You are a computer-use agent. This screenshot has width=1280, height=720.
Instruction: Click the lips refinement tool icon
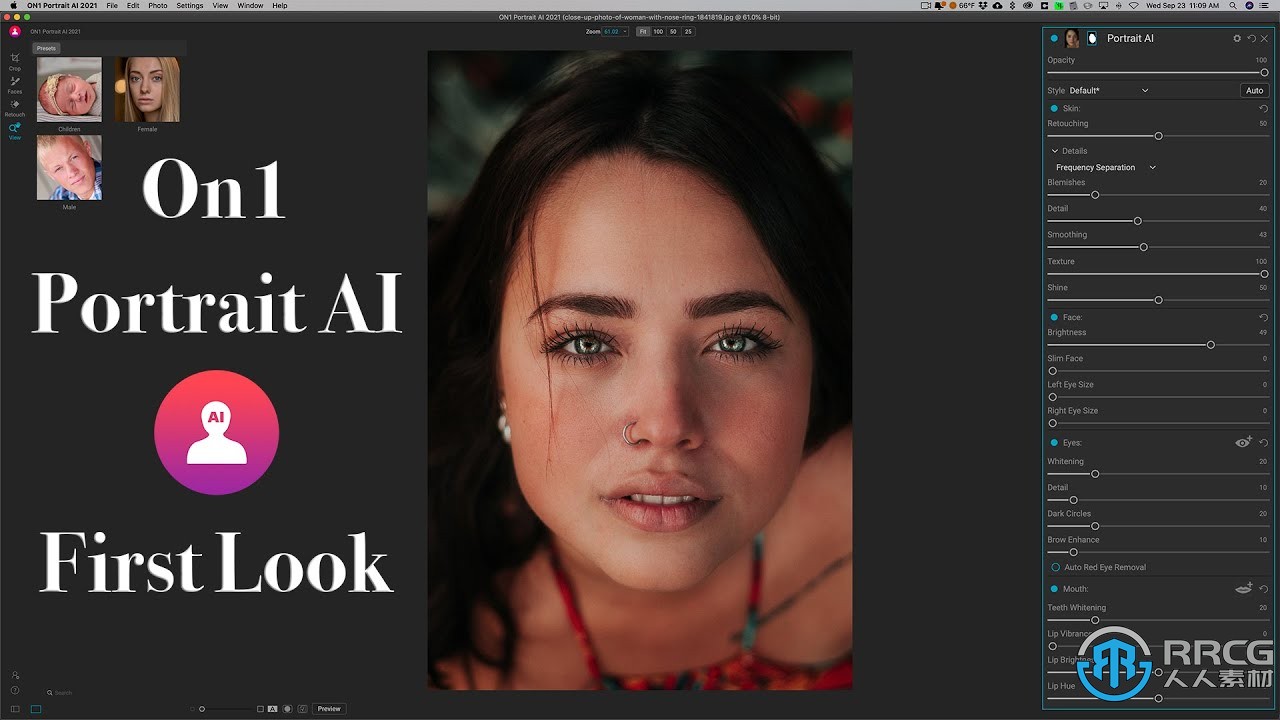tap(1243, 589)
